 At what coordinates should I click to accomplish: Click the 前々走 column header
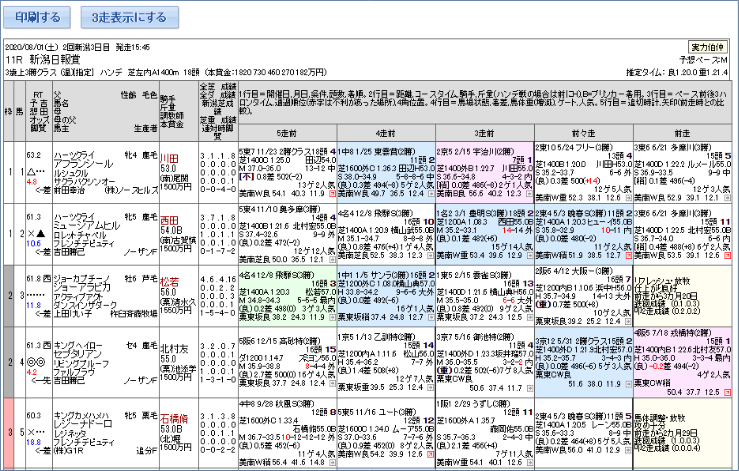click(583, 133)
